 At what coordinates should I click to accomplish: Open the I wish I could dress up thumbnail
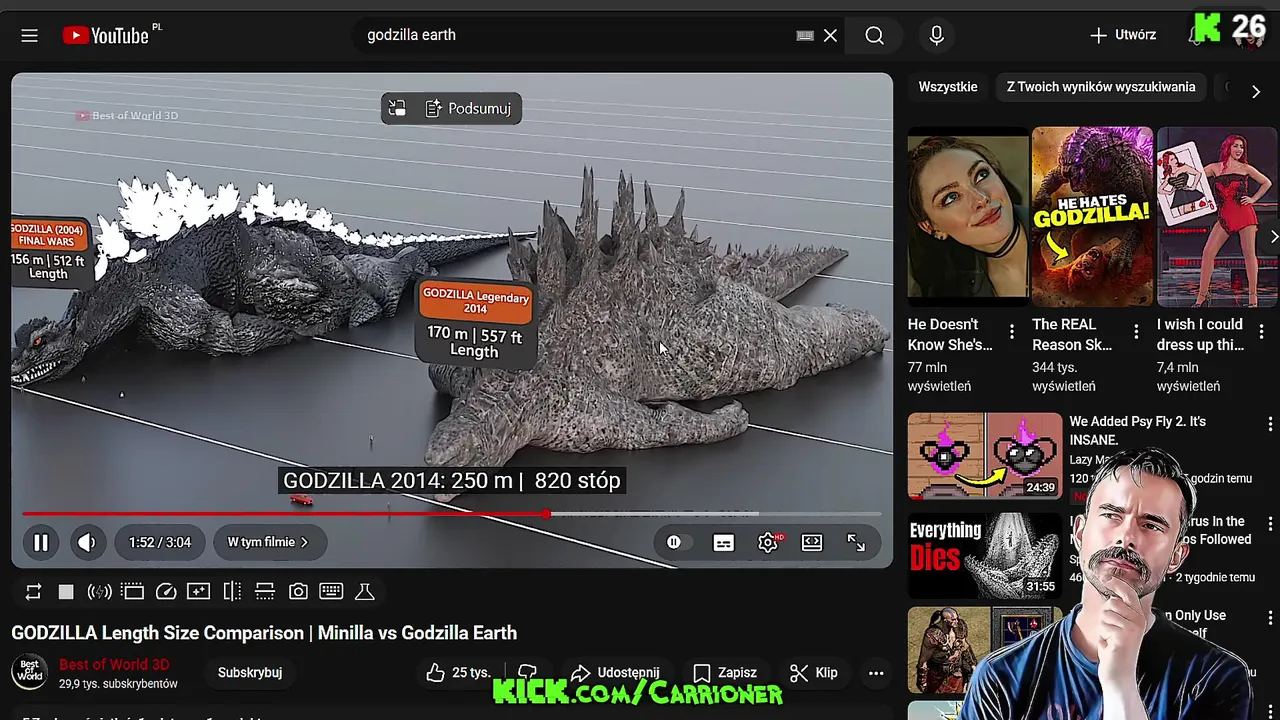tap(1217, 216)
